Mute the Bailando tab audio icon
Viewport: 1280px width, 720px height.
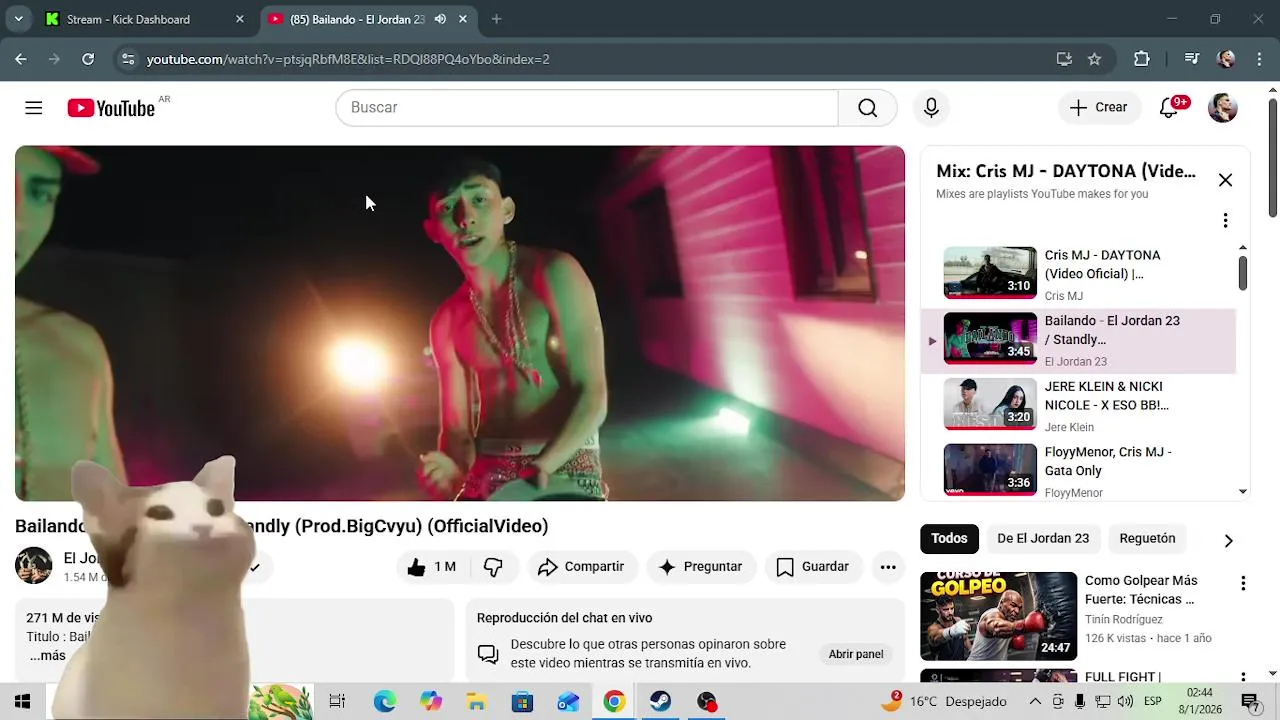point(440,19)
